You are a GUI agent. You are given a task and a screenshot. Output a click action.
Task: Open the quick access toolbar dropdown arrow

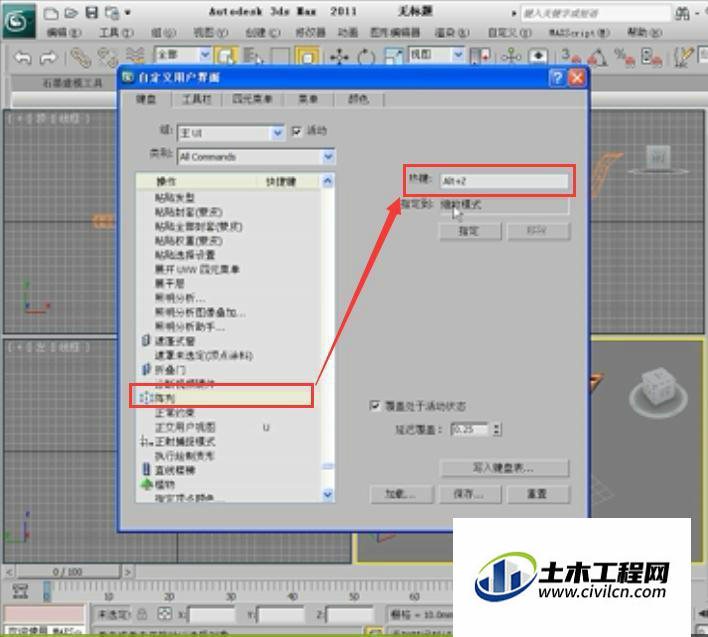(x=128, y=13)
